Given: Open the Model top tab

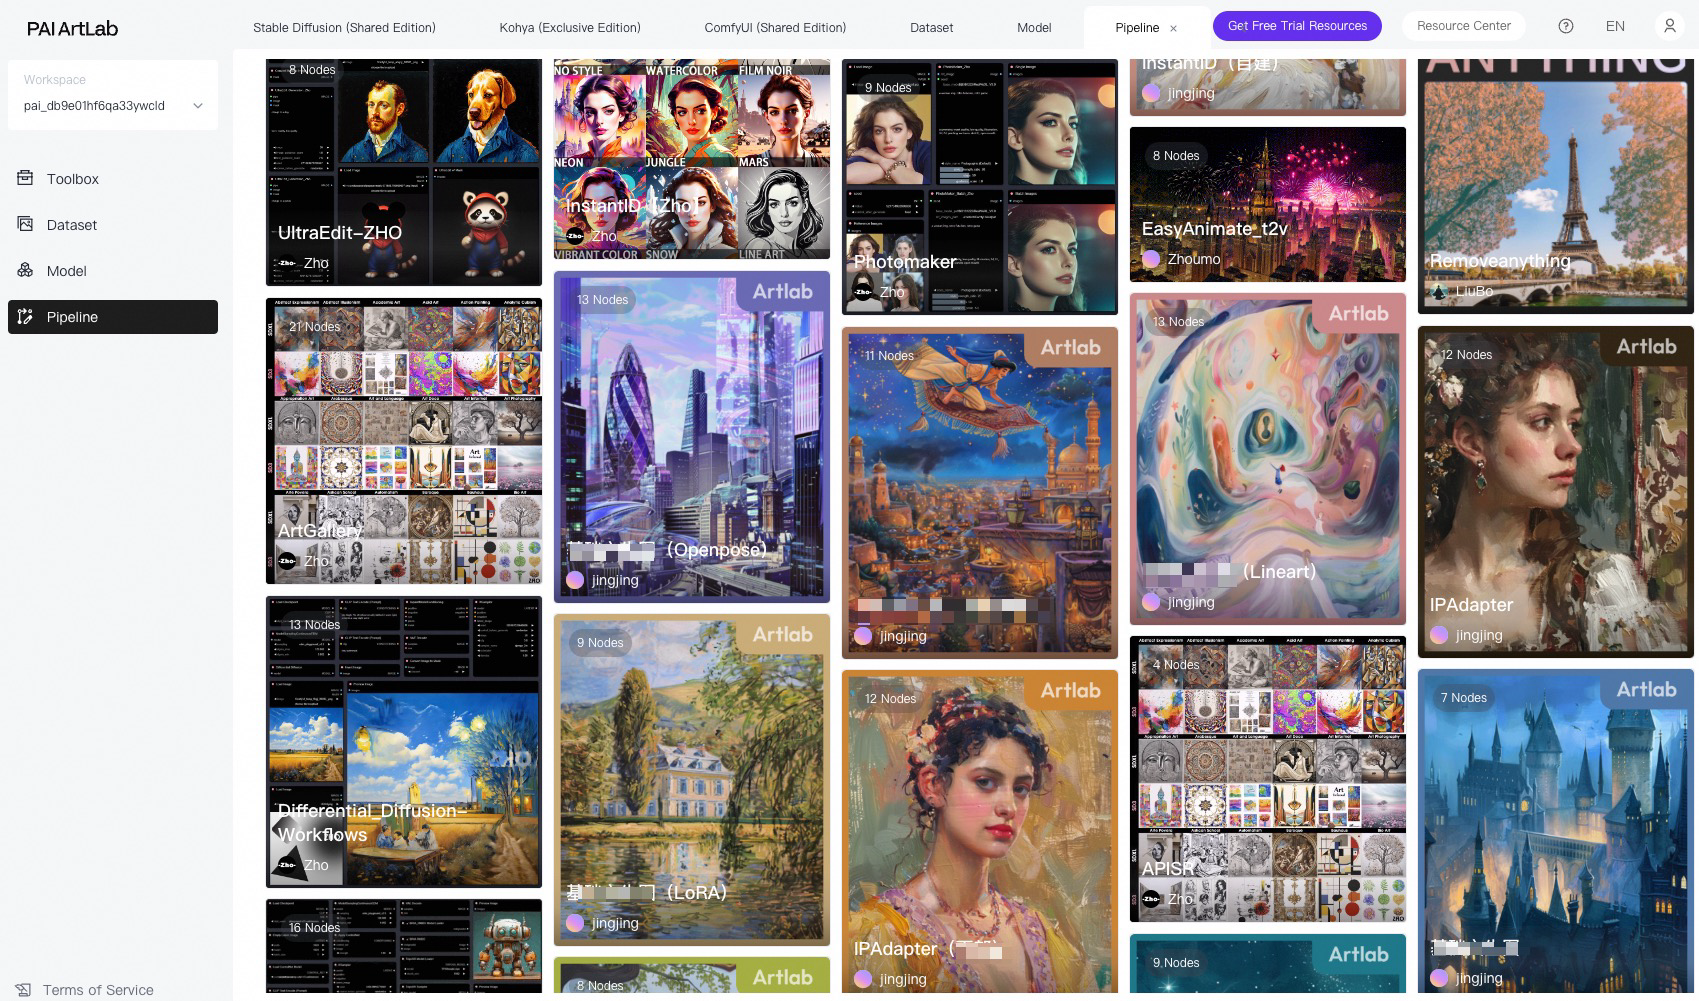Looking at the screenshot, I should coord(1034,28).
